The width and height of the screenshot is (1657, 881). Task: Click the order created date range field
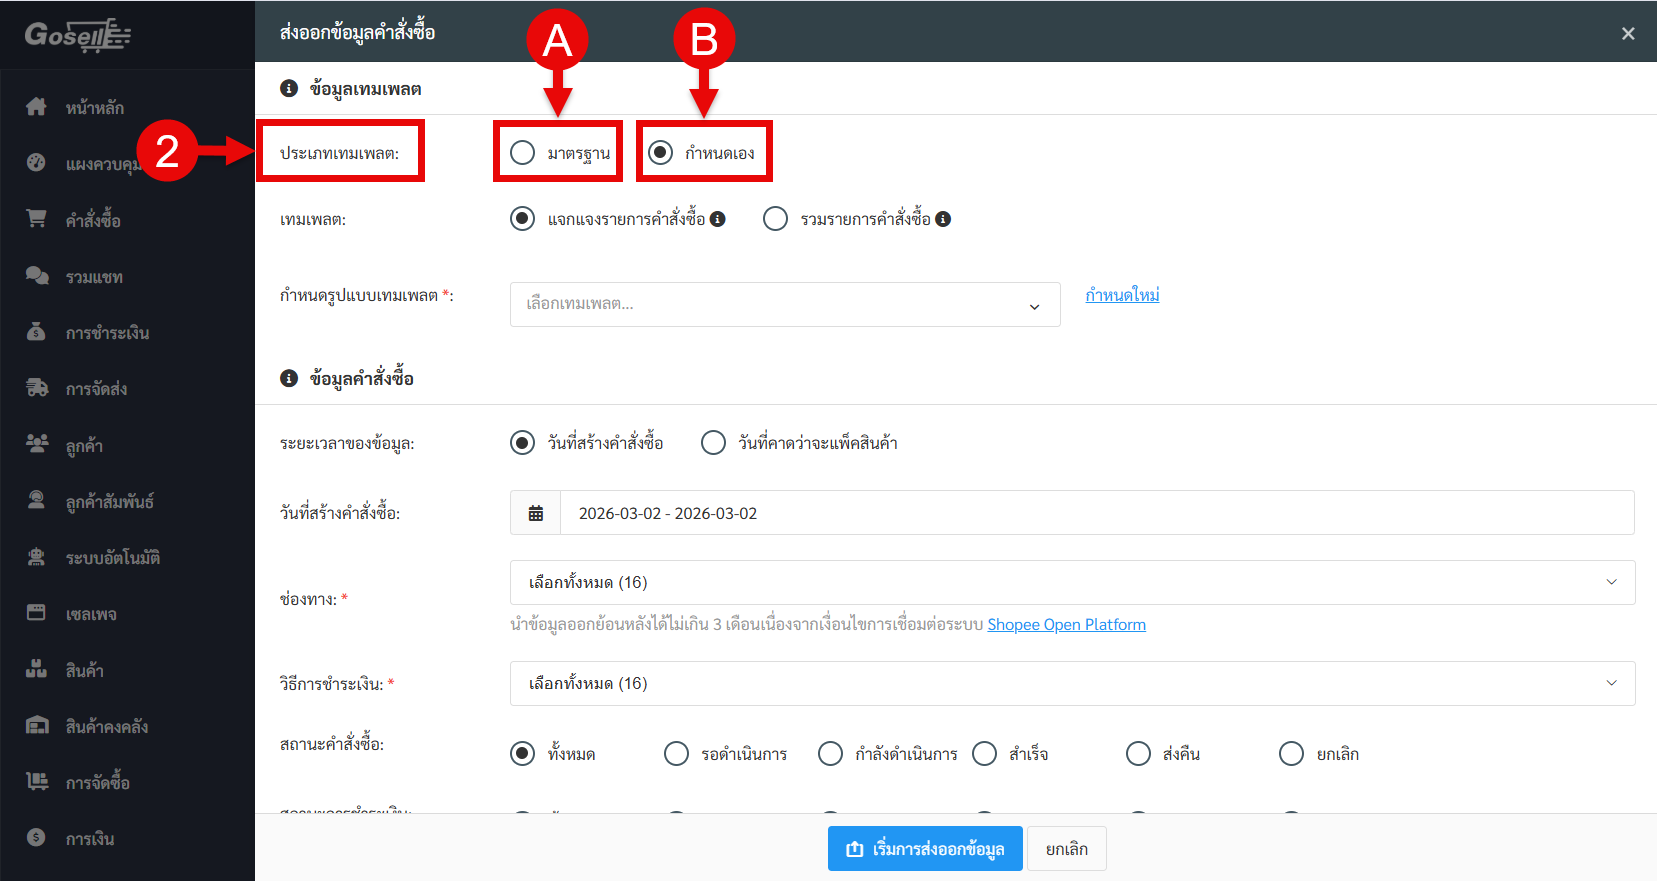[x=1096, y=513]
